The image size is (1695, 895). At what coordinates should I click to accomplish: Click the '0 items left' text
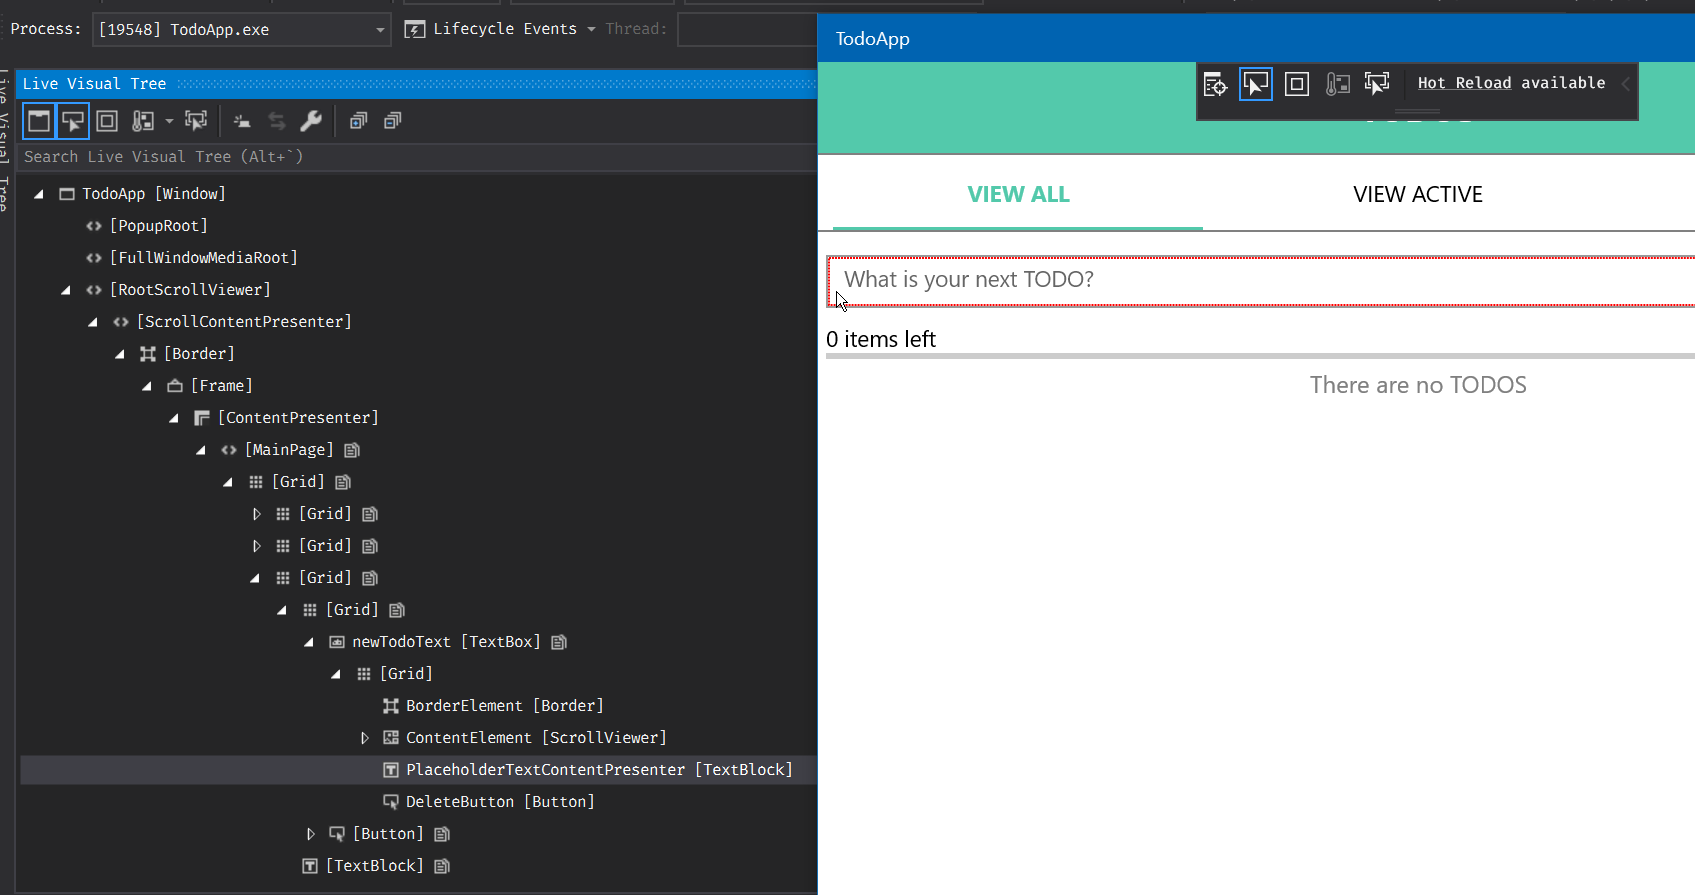(x=881, y=340)
